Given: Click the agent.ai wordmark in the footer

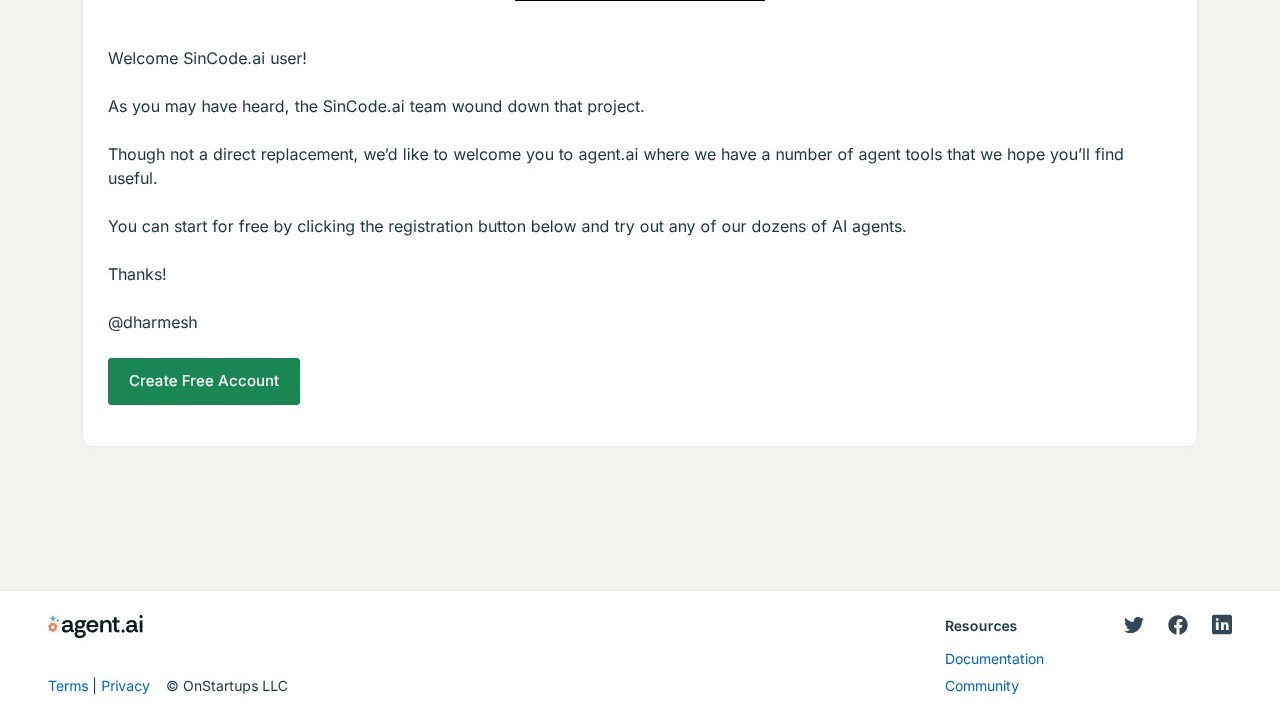Looking at the screenshot, I should pyautogui.click(x=102, y=626).
